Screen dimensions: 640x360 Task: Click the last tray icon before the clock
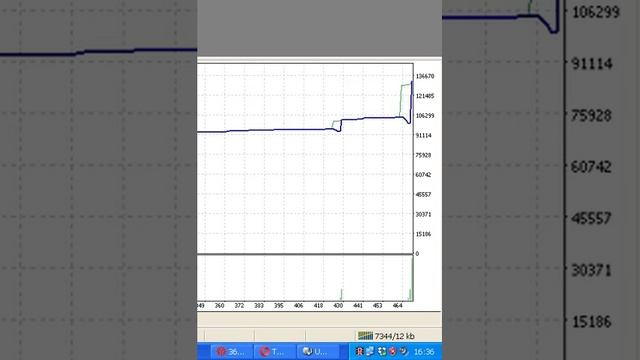coord(404,351)
